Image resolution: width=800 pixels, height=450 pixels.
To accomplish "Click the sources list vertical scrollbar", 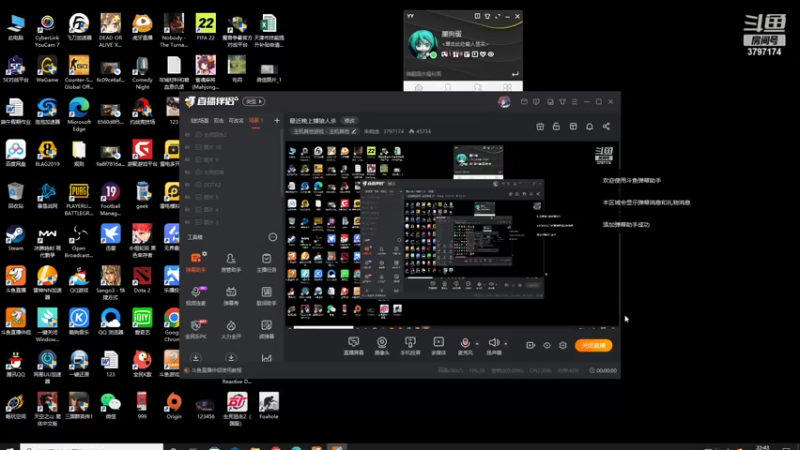I will tap(282, 163).
